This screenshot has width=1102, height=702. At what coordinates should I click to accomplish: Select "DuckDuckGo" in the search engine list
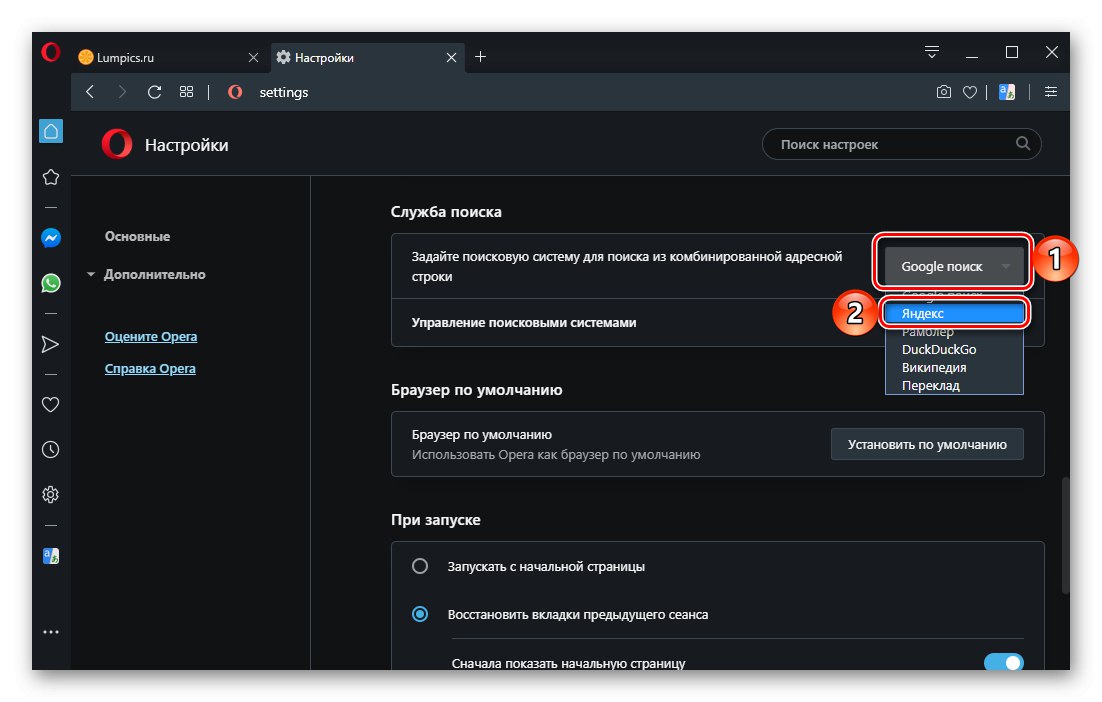pyautogui.click(x=938, y=350)
